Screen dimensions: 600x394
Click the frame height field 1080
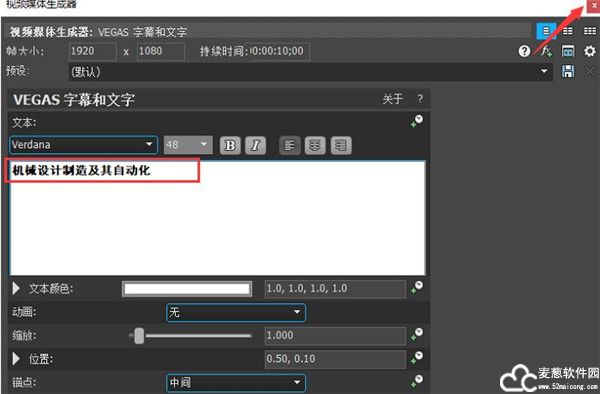pyautogui.click(x=161, y=51)
